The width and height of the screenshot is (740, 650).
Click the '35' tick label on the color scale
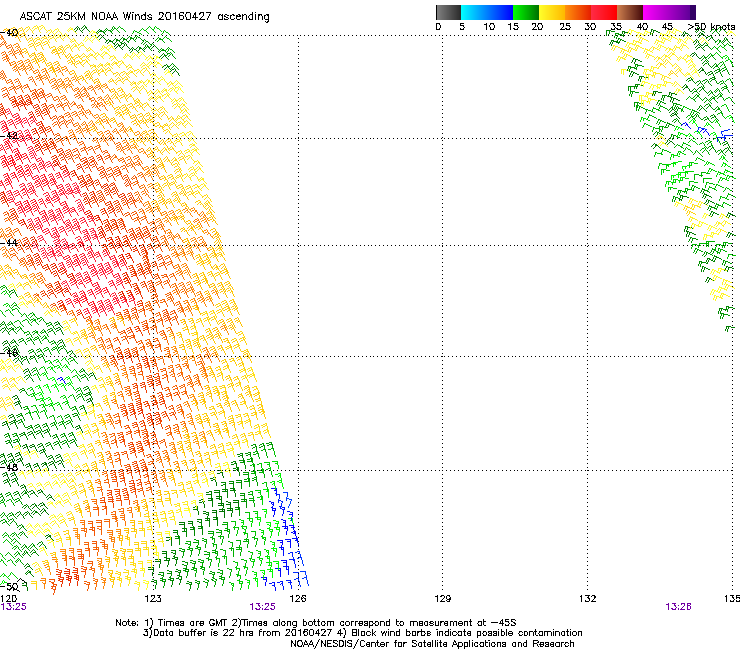[616, 27]
